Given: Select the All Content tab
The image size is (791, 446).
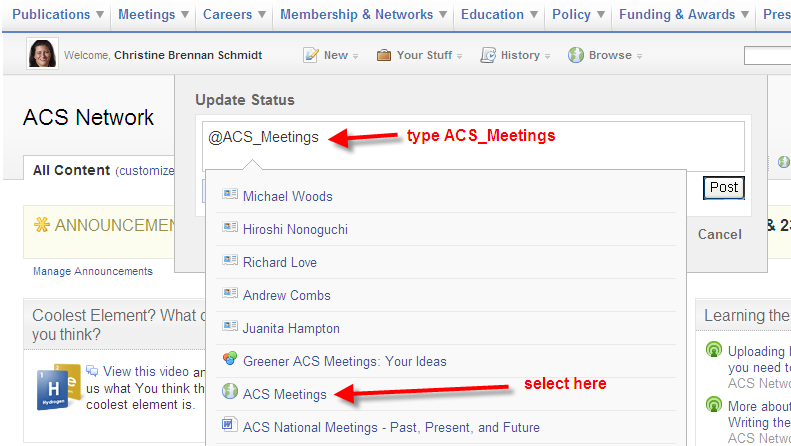Looking at the screenshot, I should coord(71,170).
